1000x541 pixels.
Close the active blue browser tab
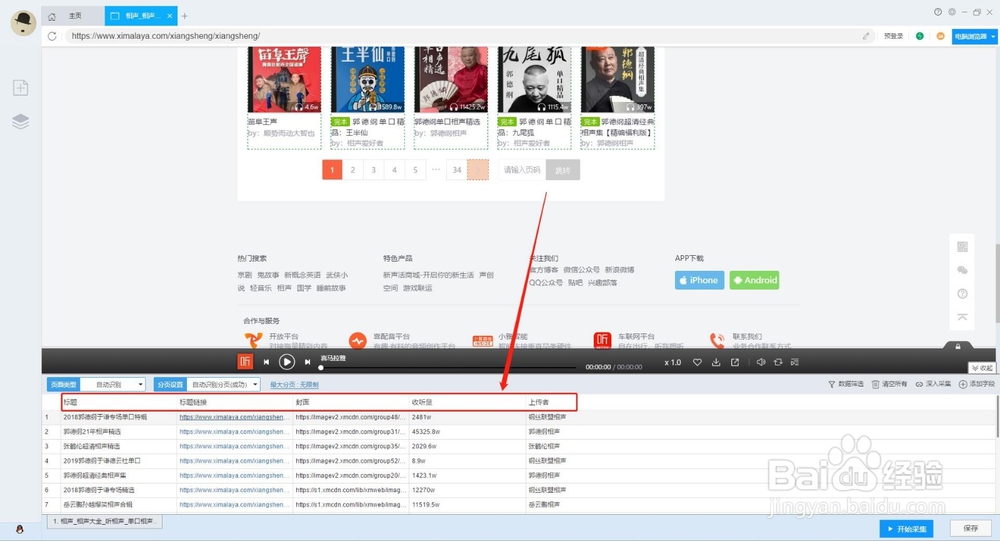click(x=170, y=16)
